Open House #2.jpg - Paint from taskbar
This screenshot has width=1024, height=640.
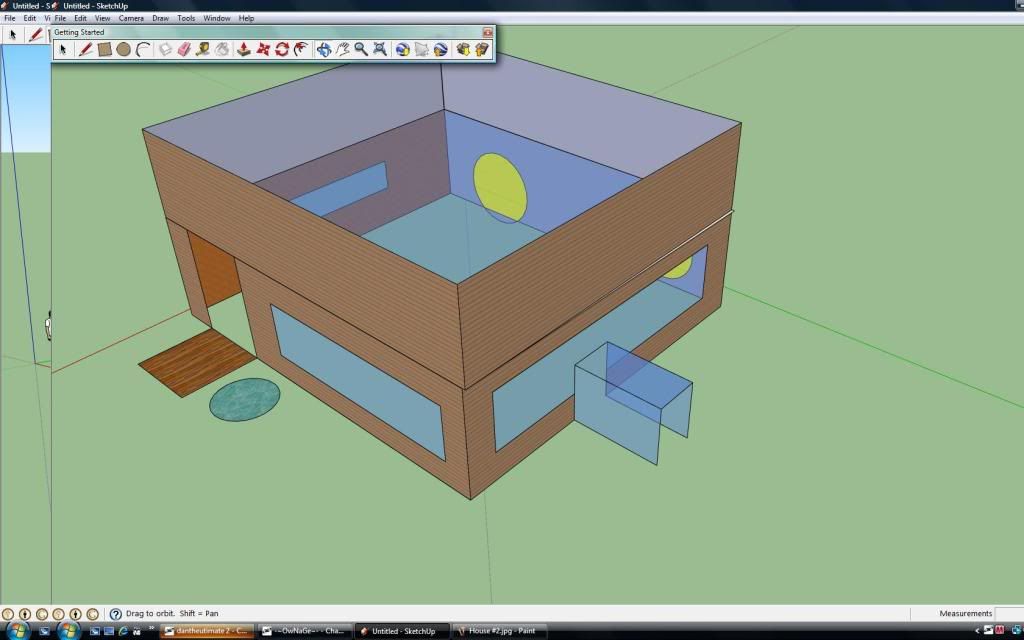pos(499,631)
